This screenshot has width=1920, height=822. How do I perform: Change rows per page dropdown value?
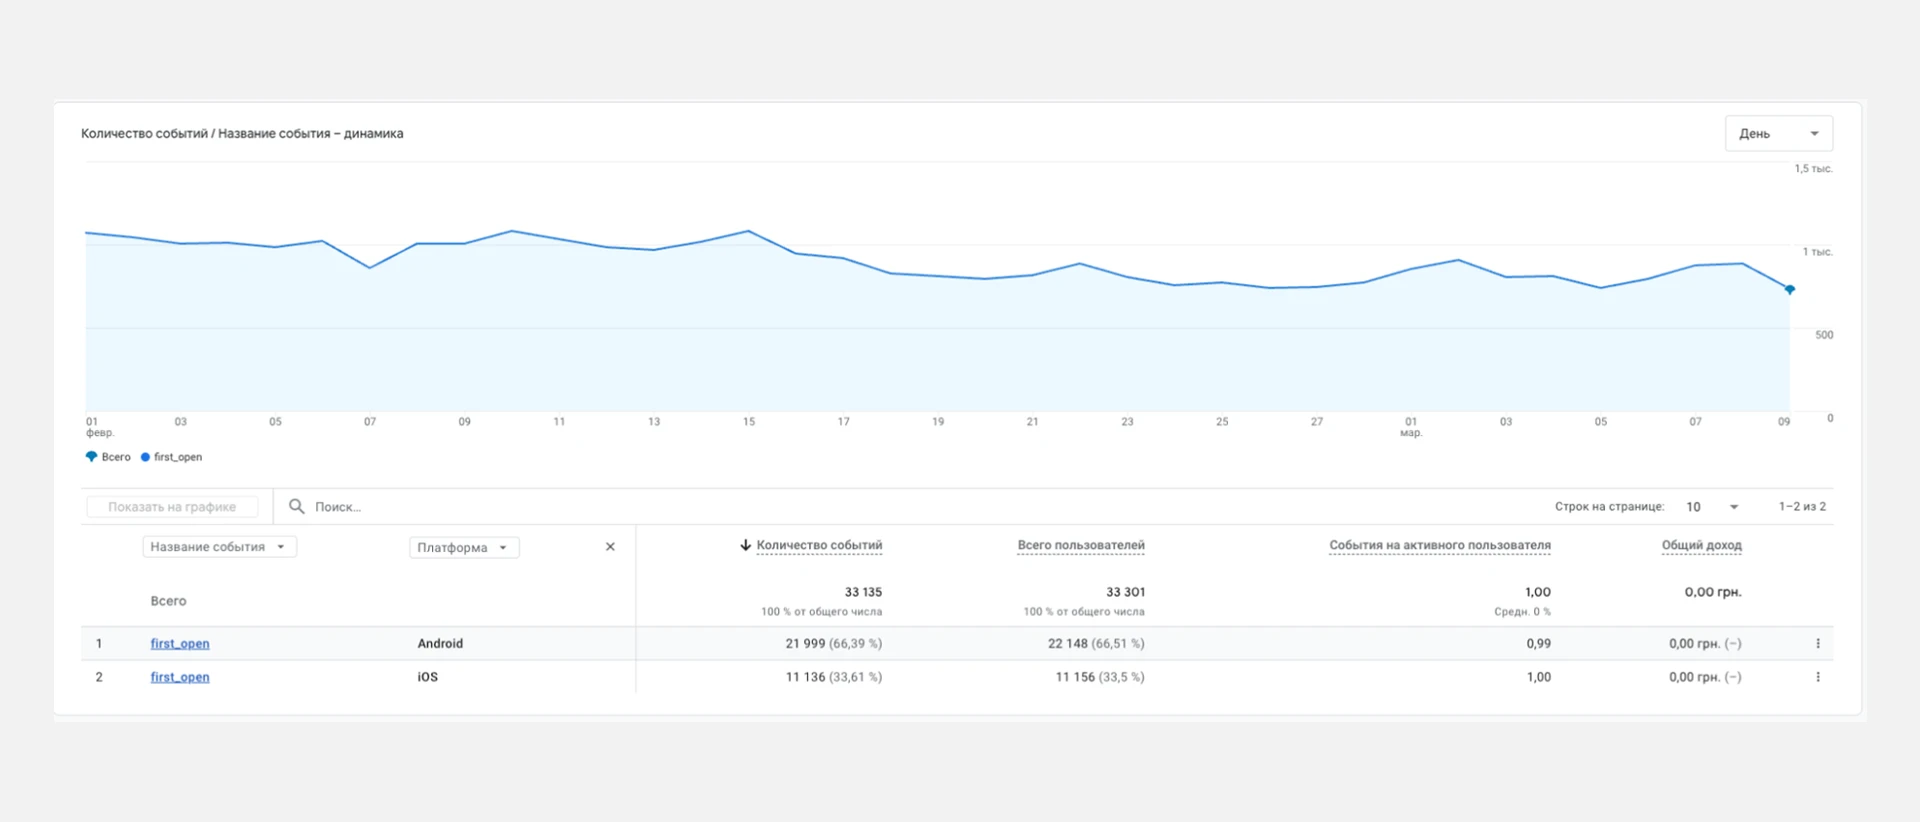pyautogui.click(x=1712, y=507)
